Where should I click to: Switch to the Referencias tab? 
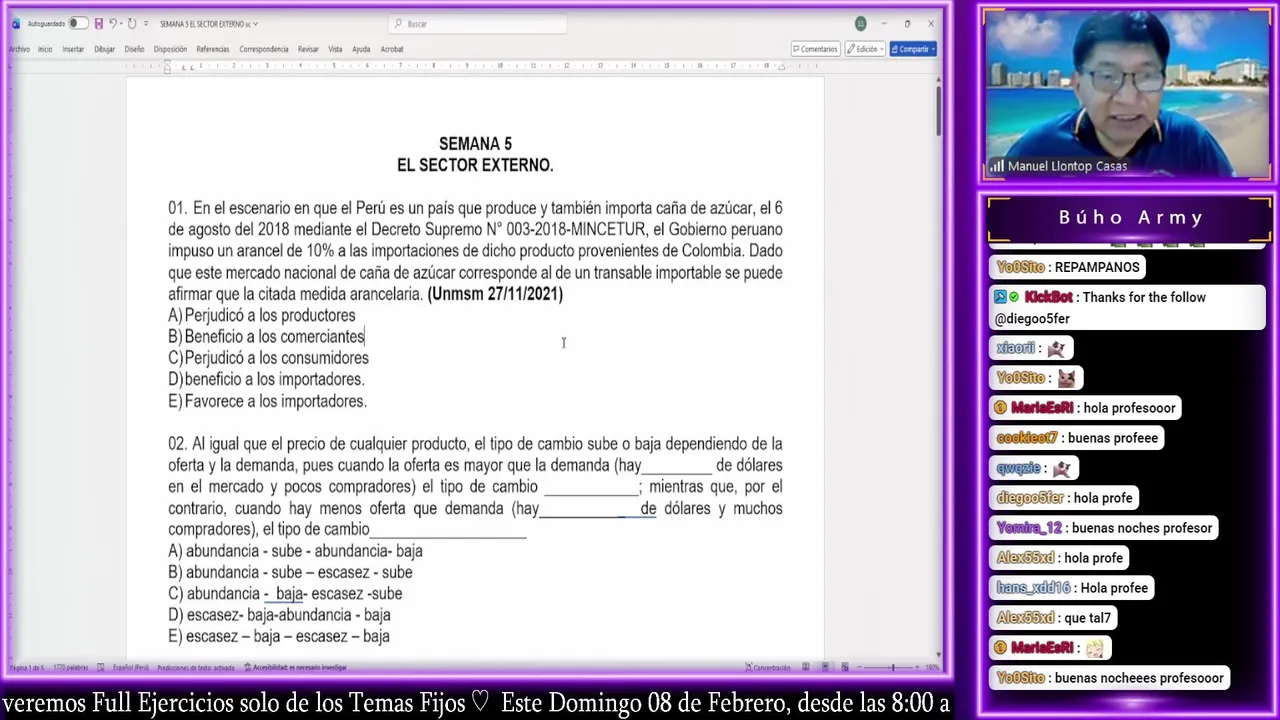(213, 49)
